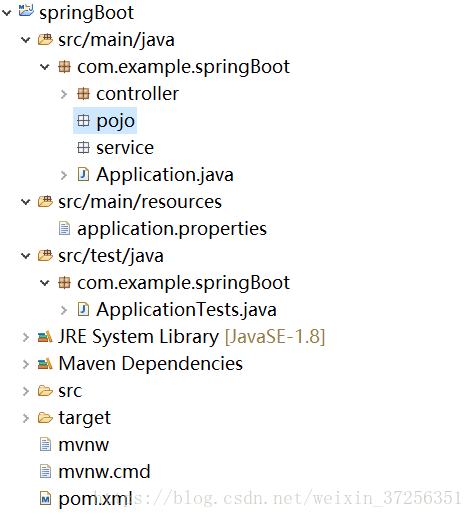Image resolution: width=474 pixels, height=518 pixels.
Task: Click the JRE System Library icon
Action: [x=45, y=337]
